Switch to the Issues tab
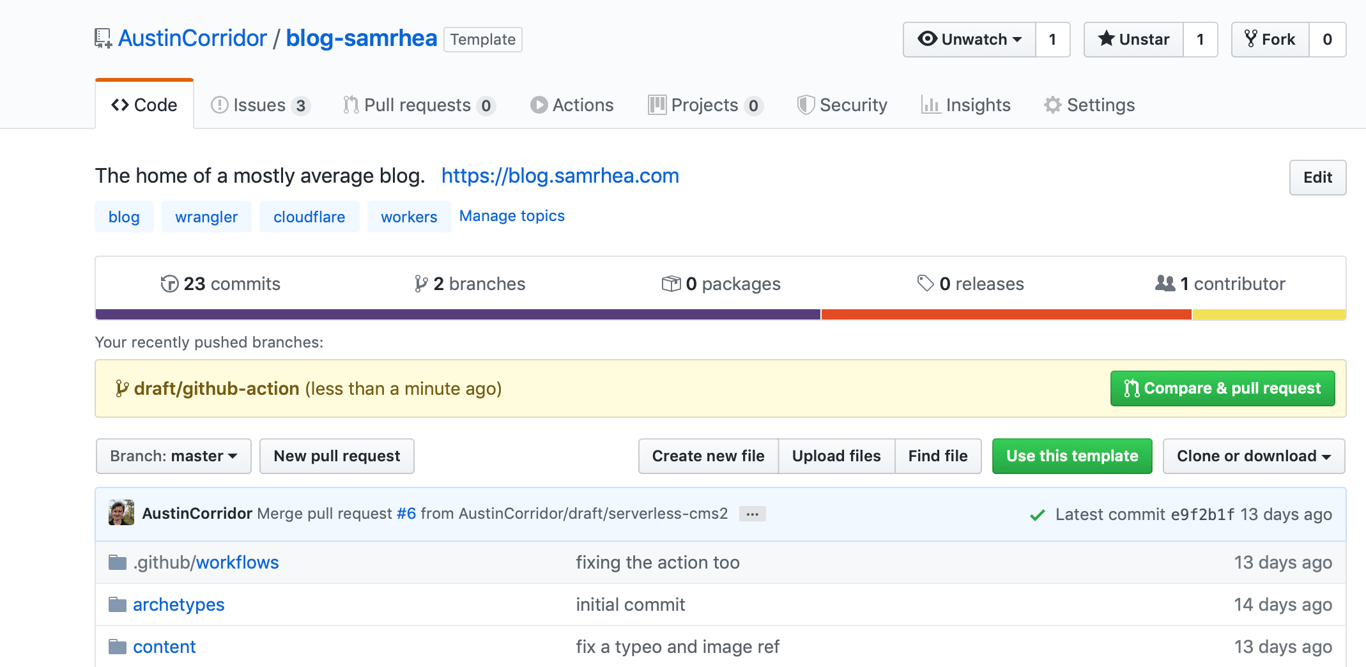1366x667 pixels. (259, 105)
